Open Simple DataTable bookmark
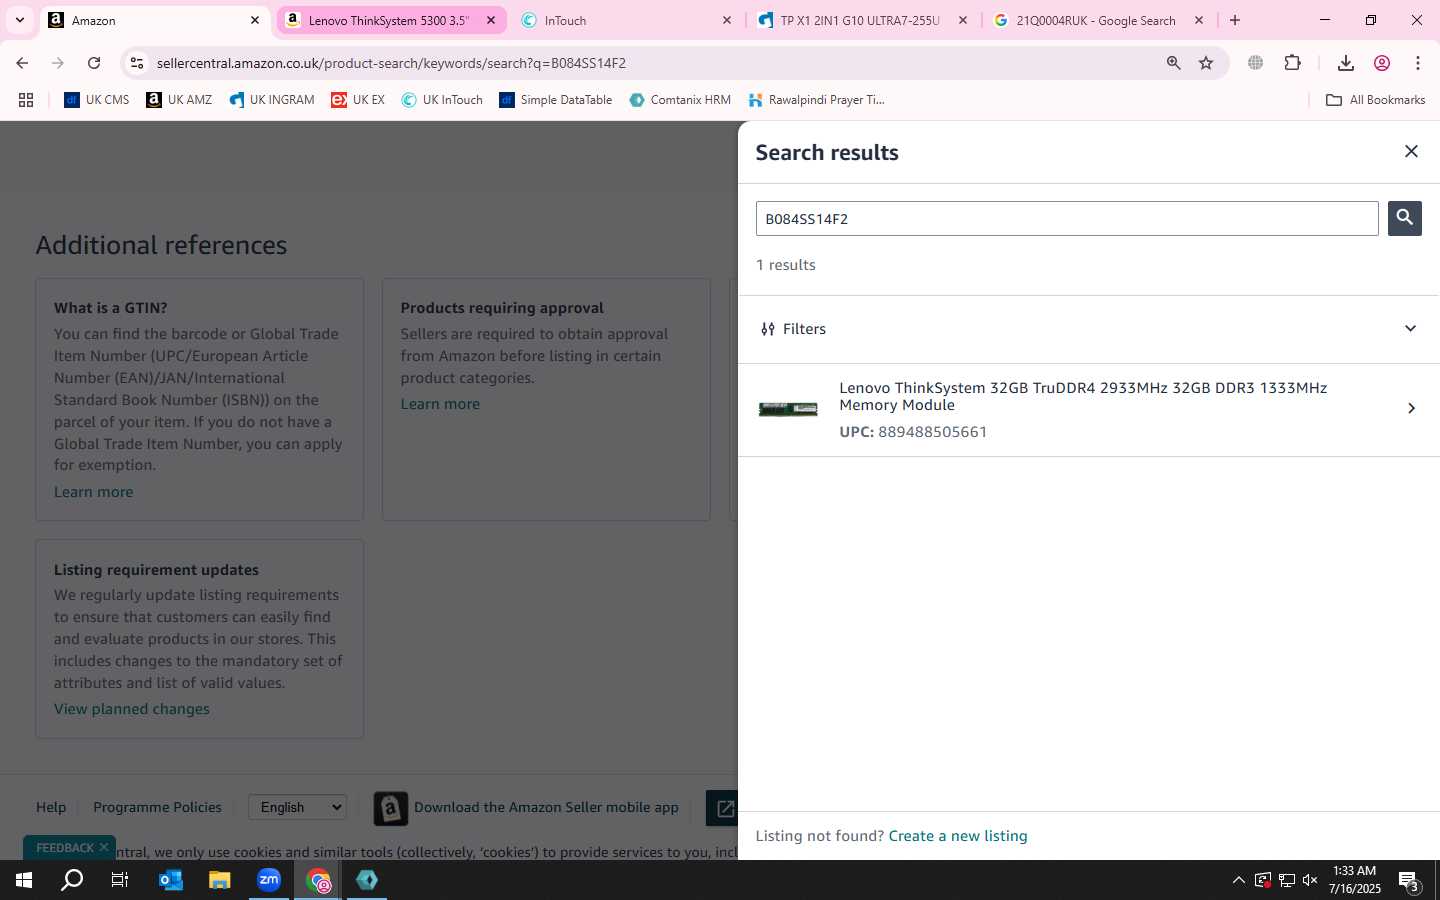Screen dimensions: 1440x900 [x=556, y=100]
